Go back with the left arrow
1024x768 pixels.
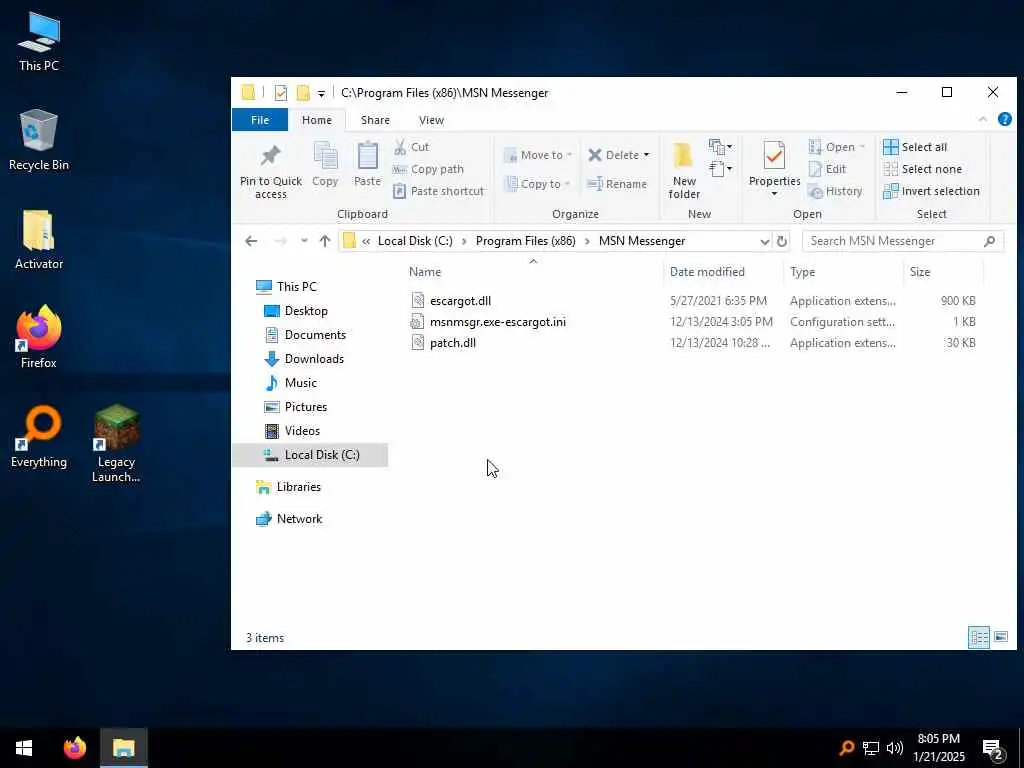[251, 241]
